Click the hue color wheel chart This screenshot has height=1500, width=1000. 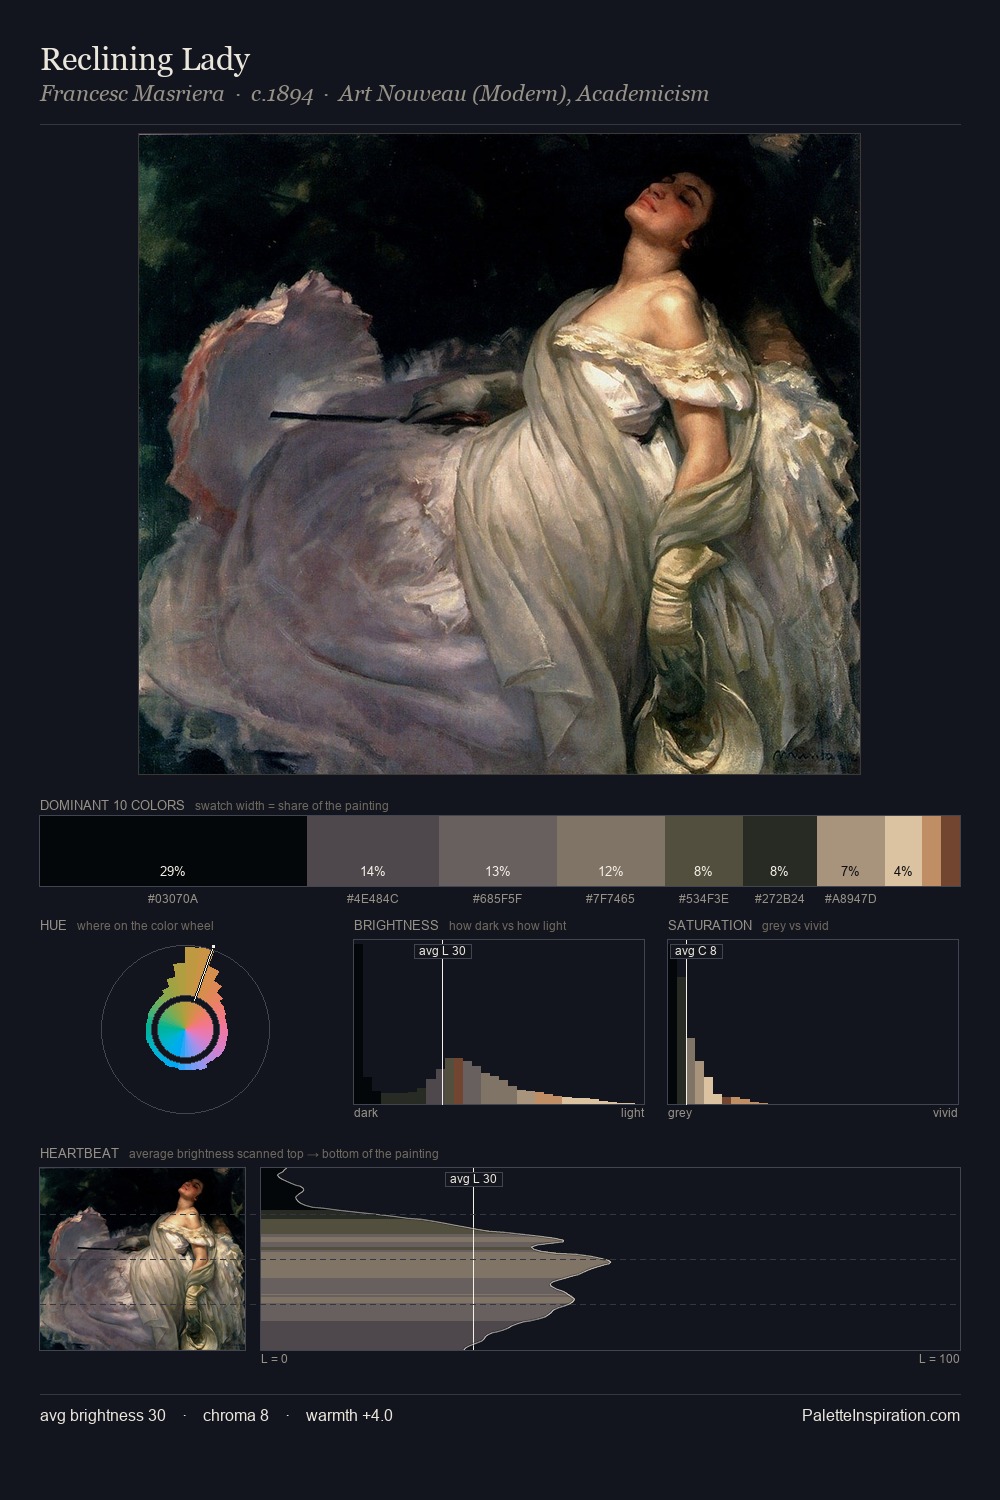pos(185,1028)
